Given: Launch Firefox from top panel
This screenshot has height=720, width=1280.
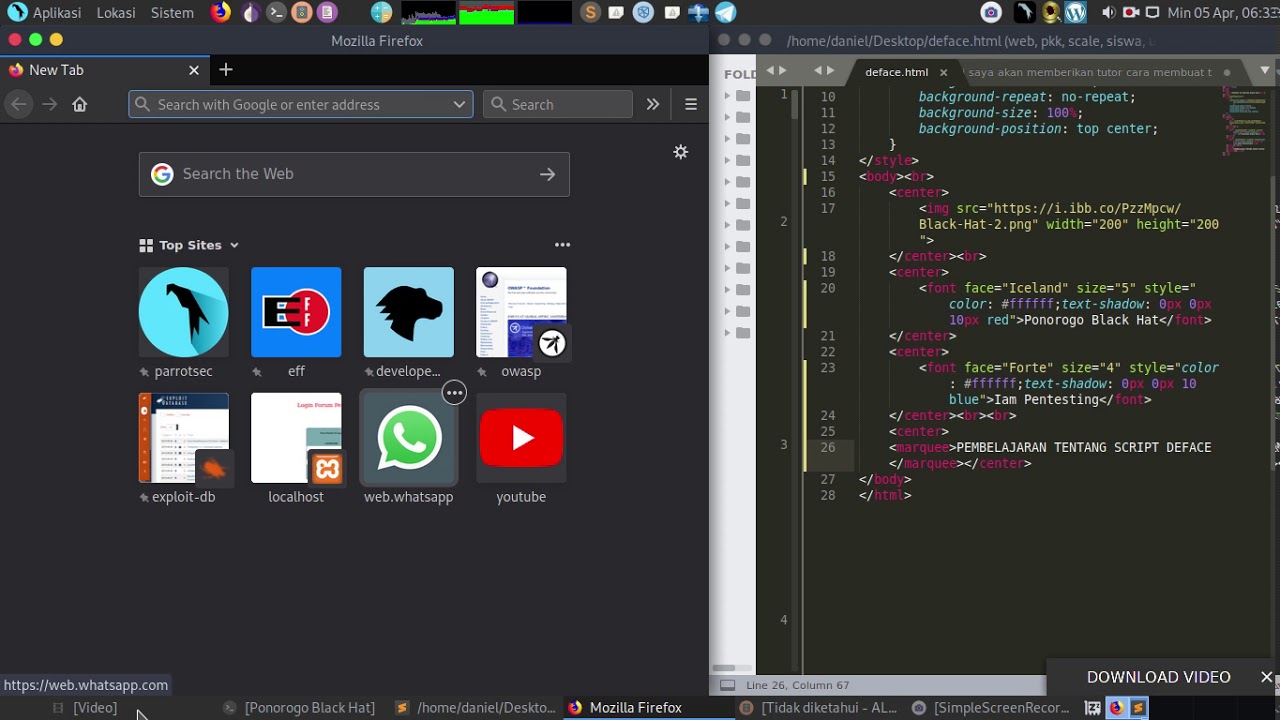Looking at the screenshot, I should click(x=221, y=13).
